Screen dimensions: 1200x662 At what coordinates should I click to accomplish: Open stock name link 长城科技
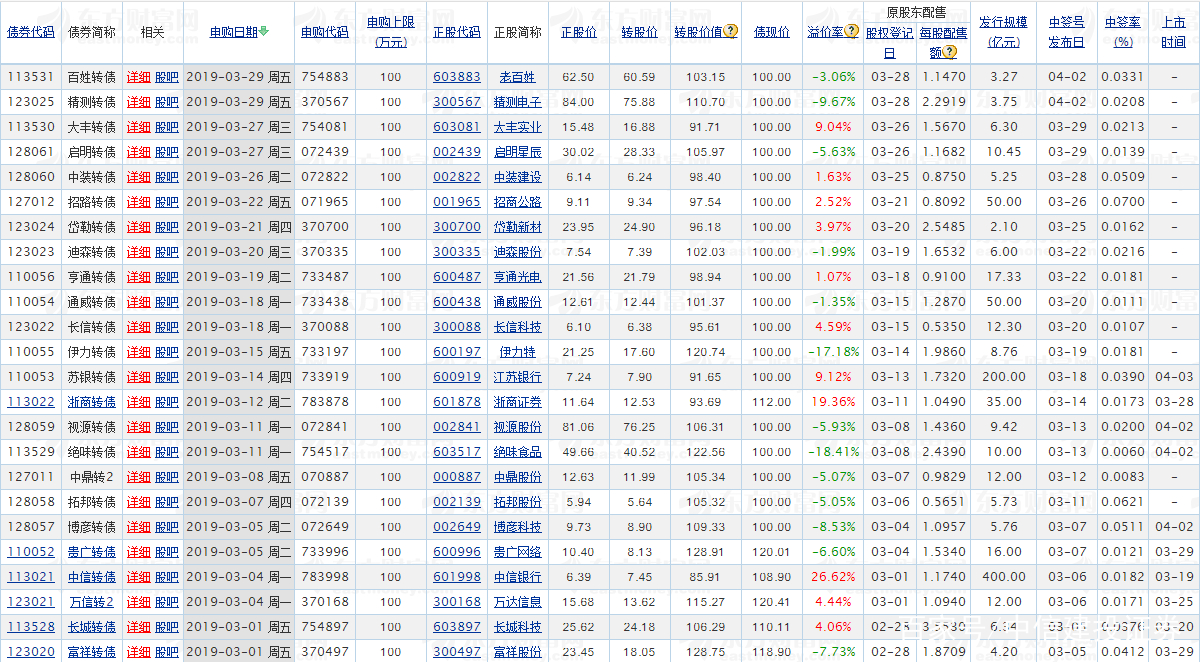[x=518, y=627]
